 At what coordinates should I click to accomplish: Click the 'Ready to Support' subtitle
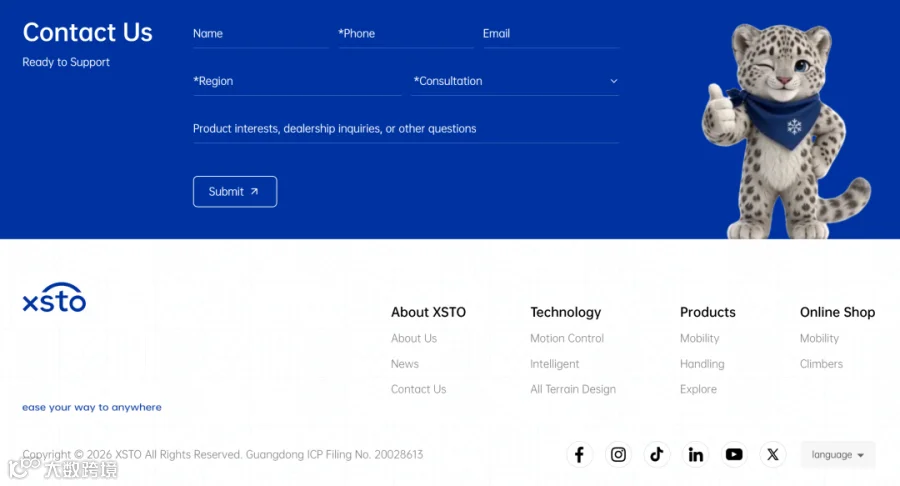[66, 62]
